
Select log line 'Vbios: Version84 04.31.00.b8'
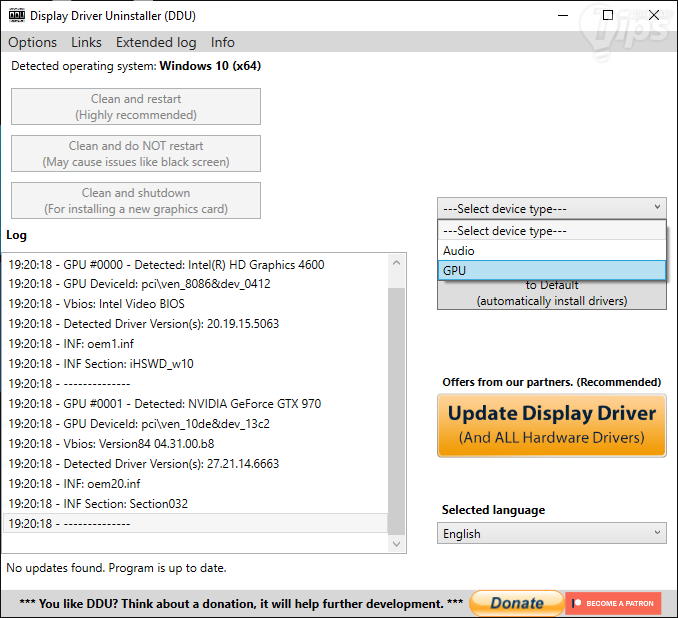[195, 444]
